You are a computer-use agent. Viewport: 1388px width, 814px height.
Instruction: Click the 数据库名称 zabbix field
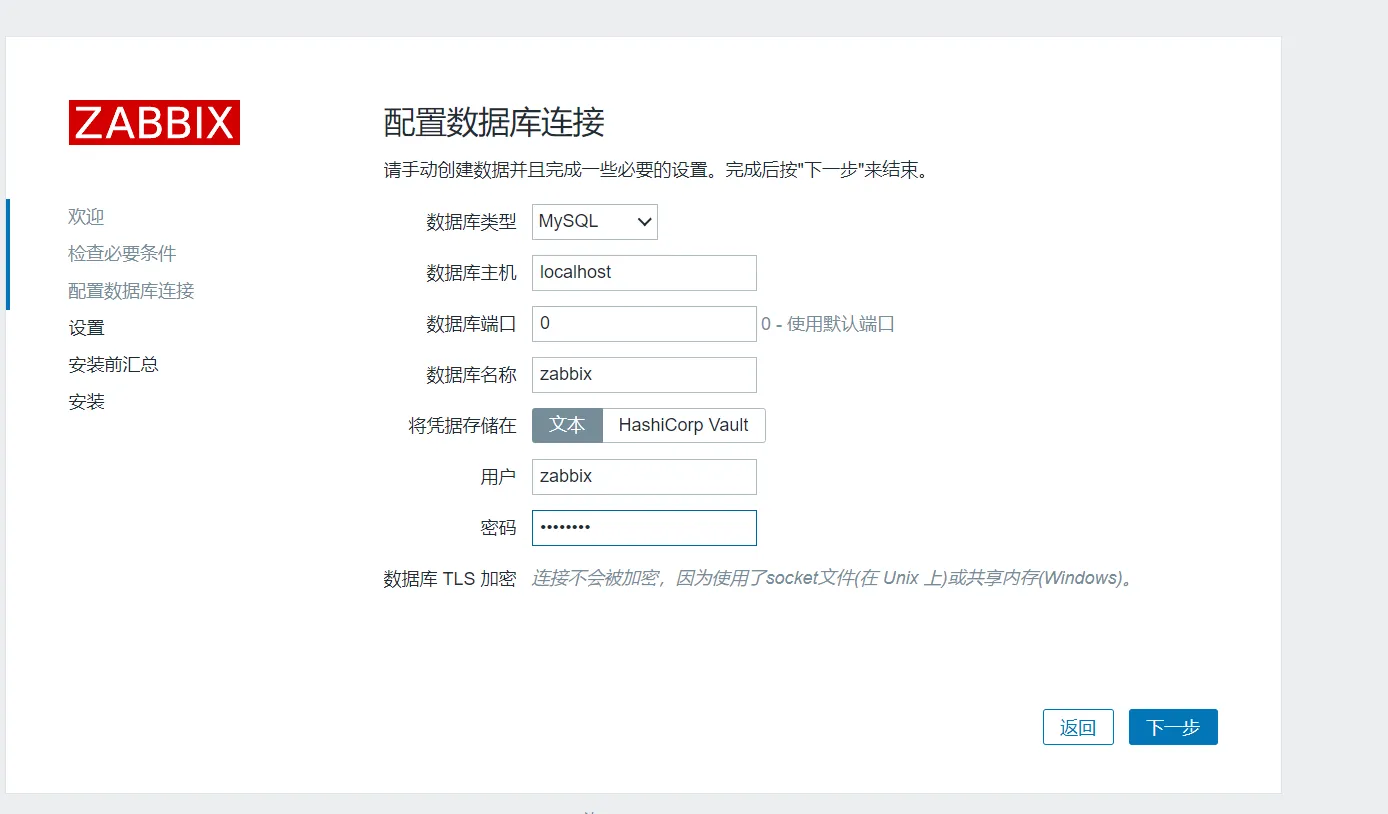click(644, 375)
